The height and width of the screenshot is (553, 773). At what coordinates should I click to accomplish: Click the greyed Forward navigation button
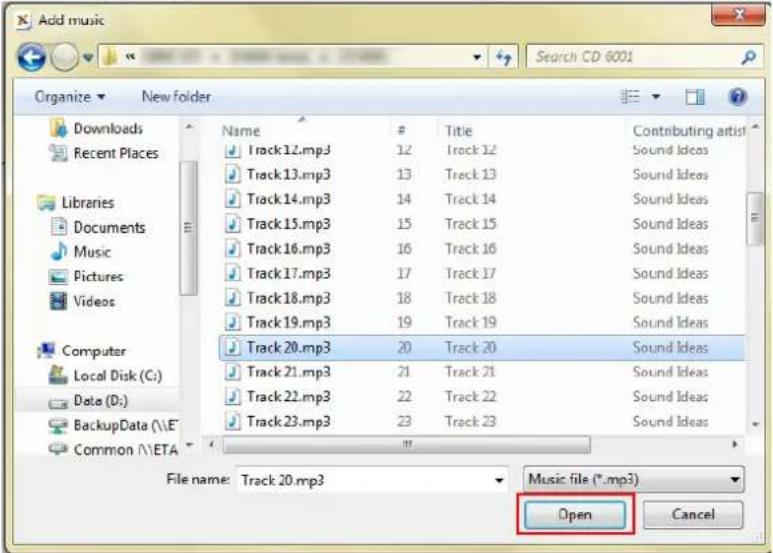pos(64,58)
